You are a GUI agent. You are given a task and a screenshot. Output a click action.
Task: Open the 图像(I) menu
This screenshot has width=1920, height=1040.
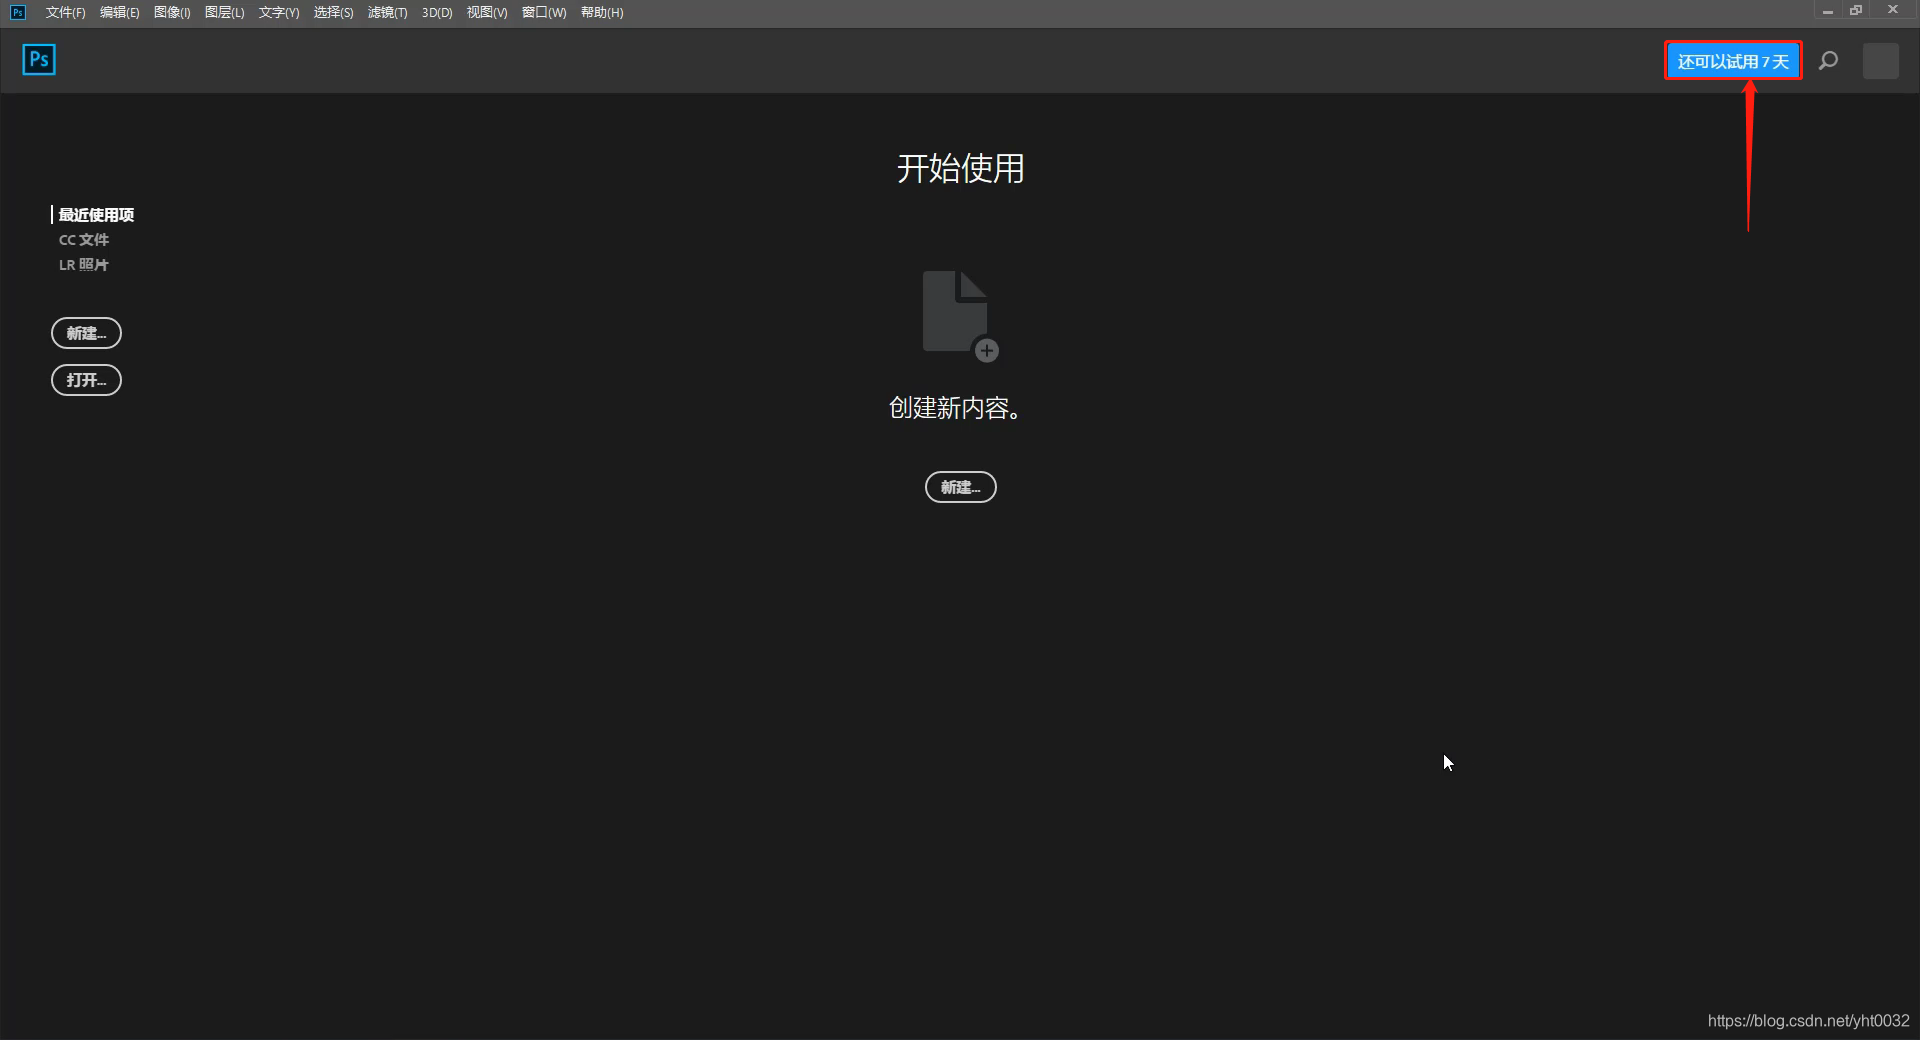click(x=172, y=12)
